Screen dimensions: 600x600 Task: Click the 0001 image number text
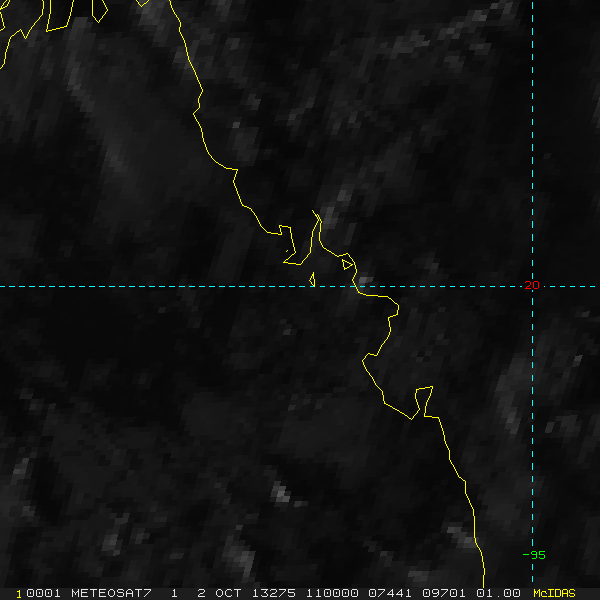coord(43,593)
